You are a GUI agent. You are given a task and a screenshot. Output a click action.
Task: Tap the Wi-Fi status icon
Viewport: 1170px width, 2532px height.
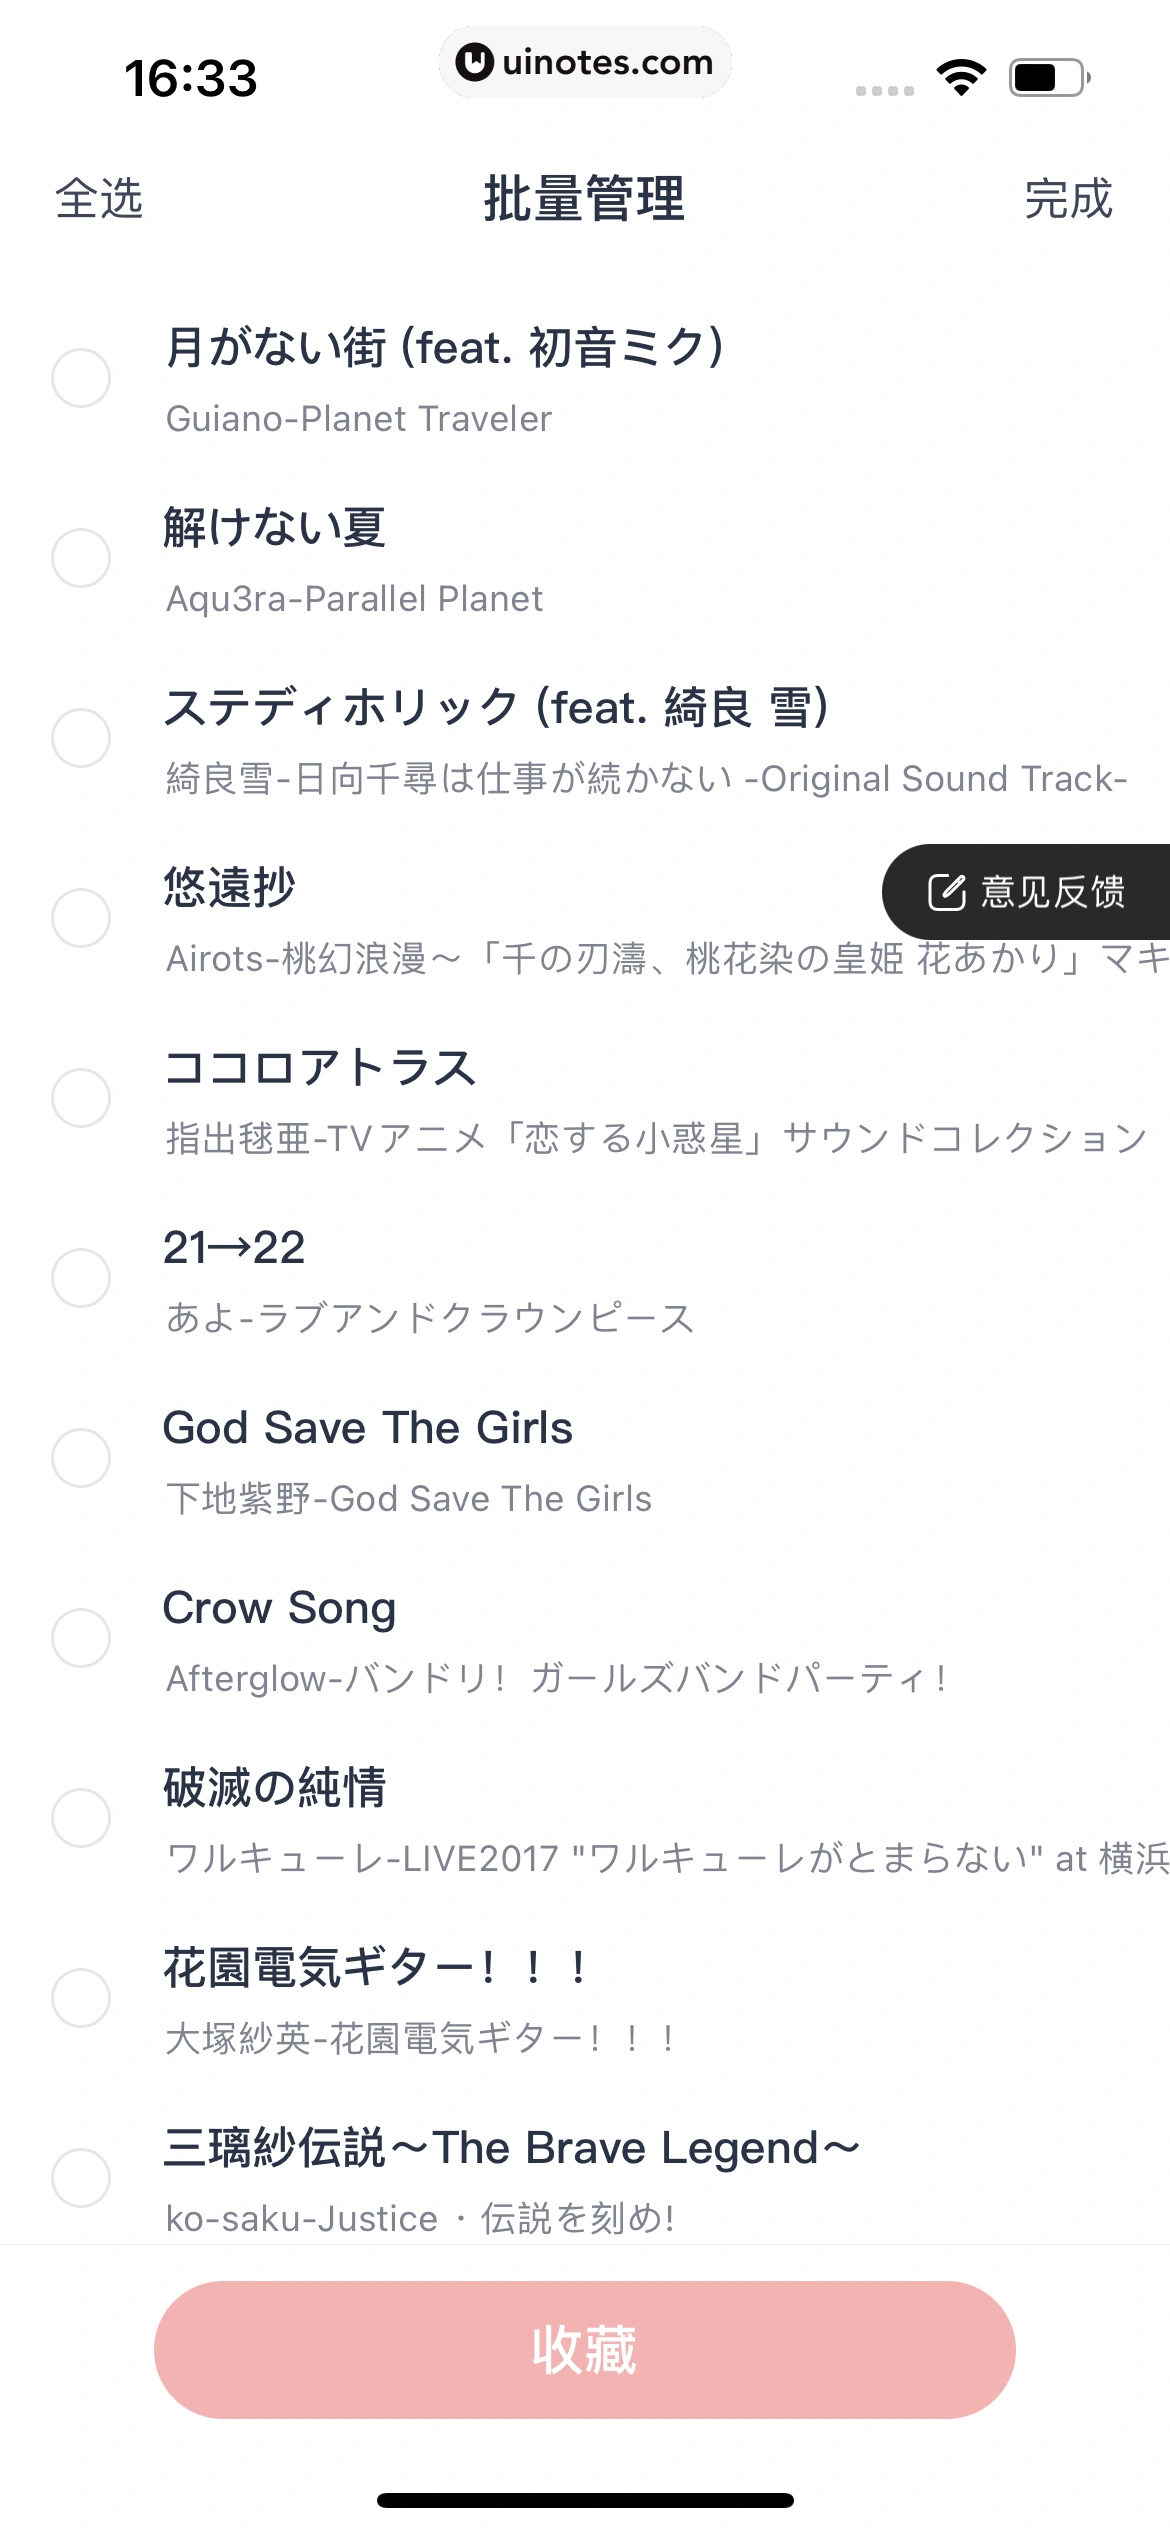coord(961,77)
